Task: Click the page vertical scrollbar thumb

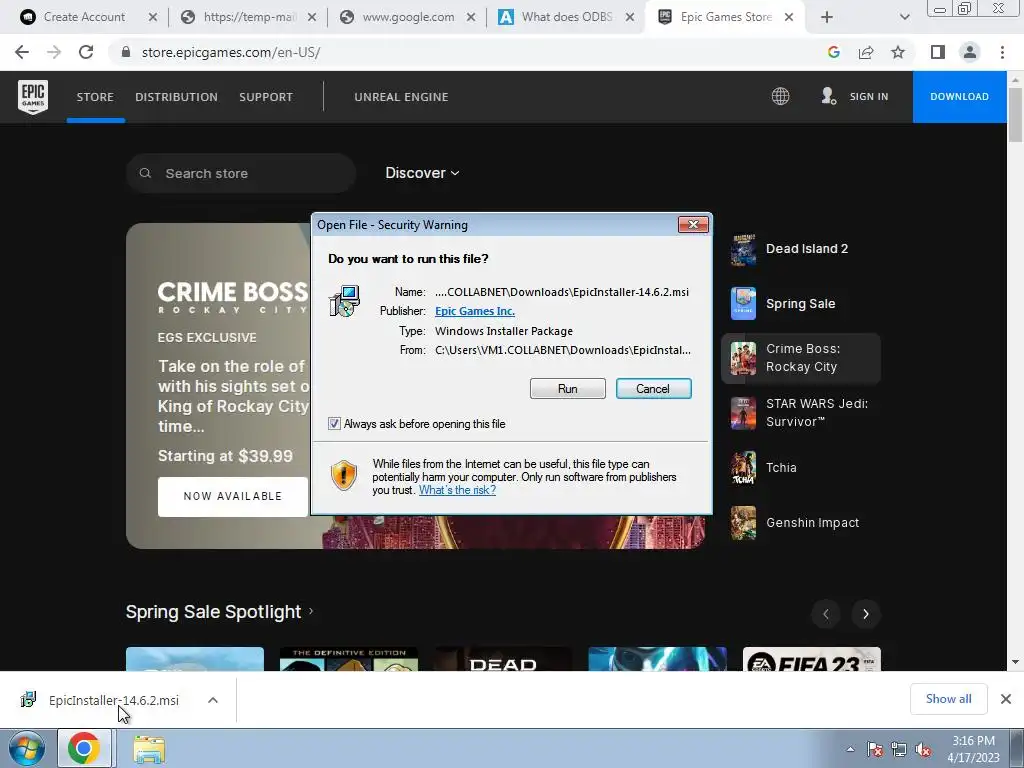Action: [x=1015, y=114]
